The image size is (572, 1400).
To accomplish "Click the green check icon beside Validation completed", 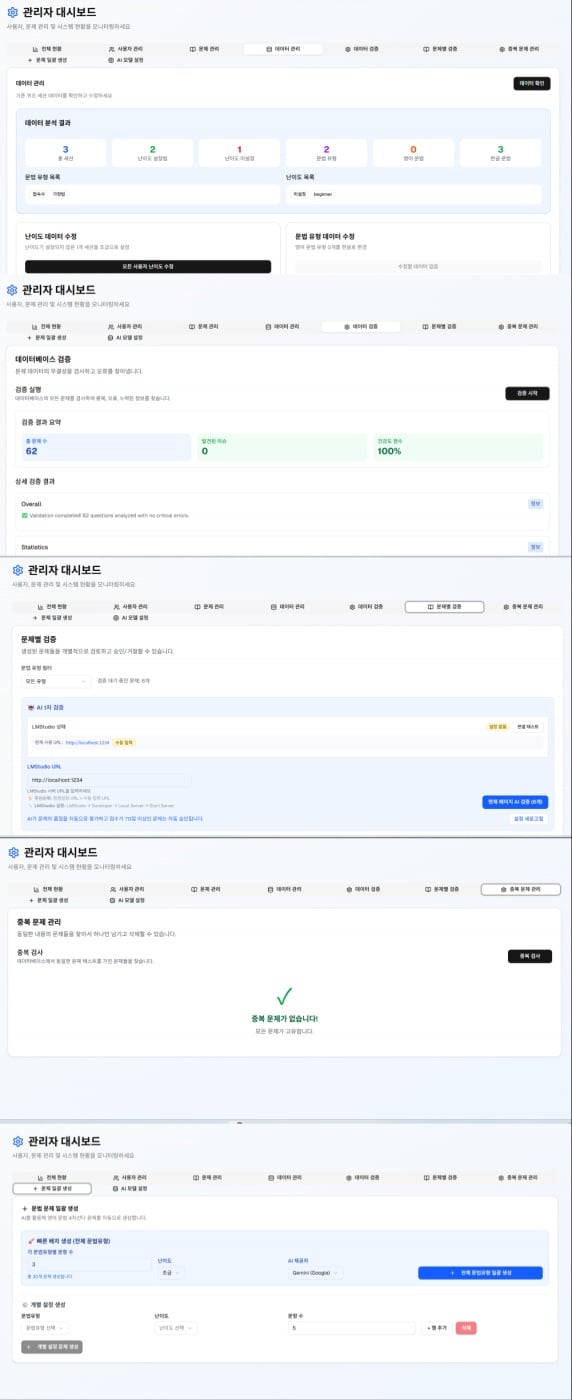I will point(24,515).
